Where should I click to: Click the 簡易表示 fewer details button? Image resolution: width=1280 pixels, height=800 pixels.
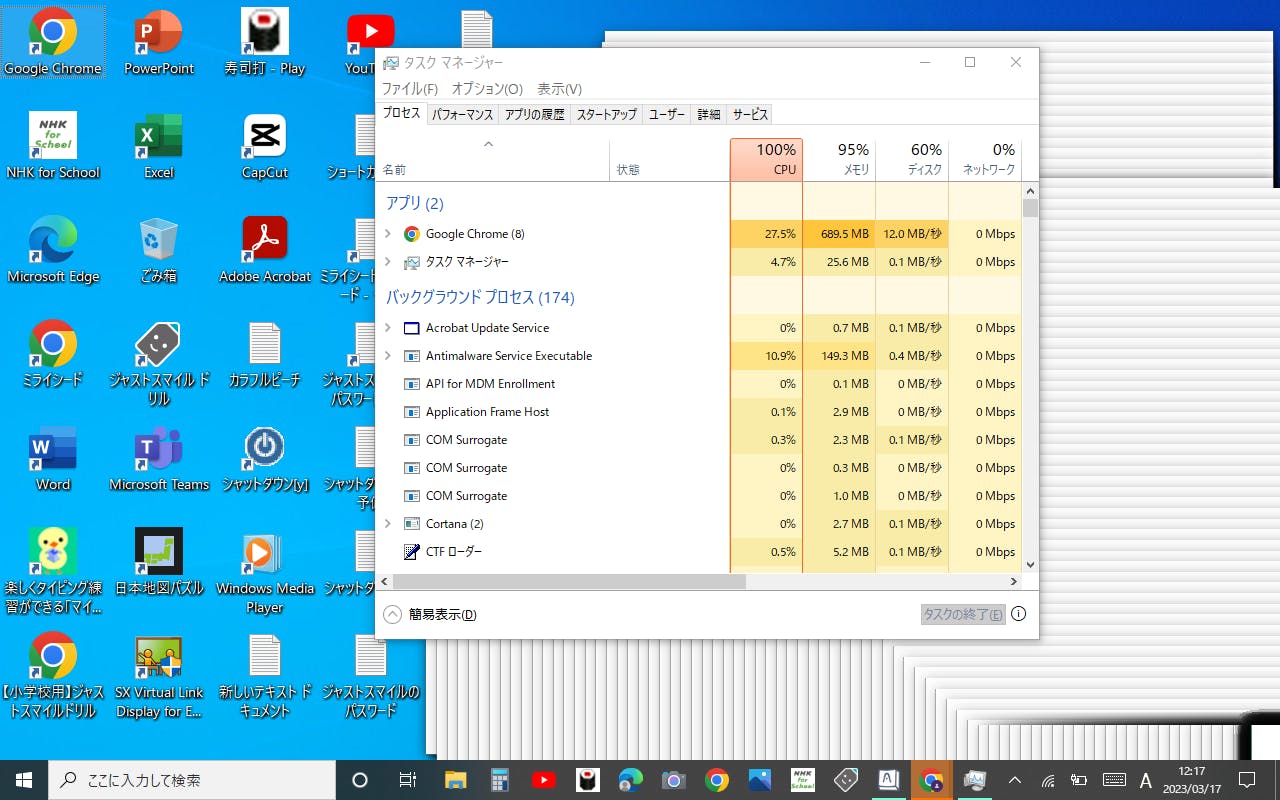tap(431, 615)
